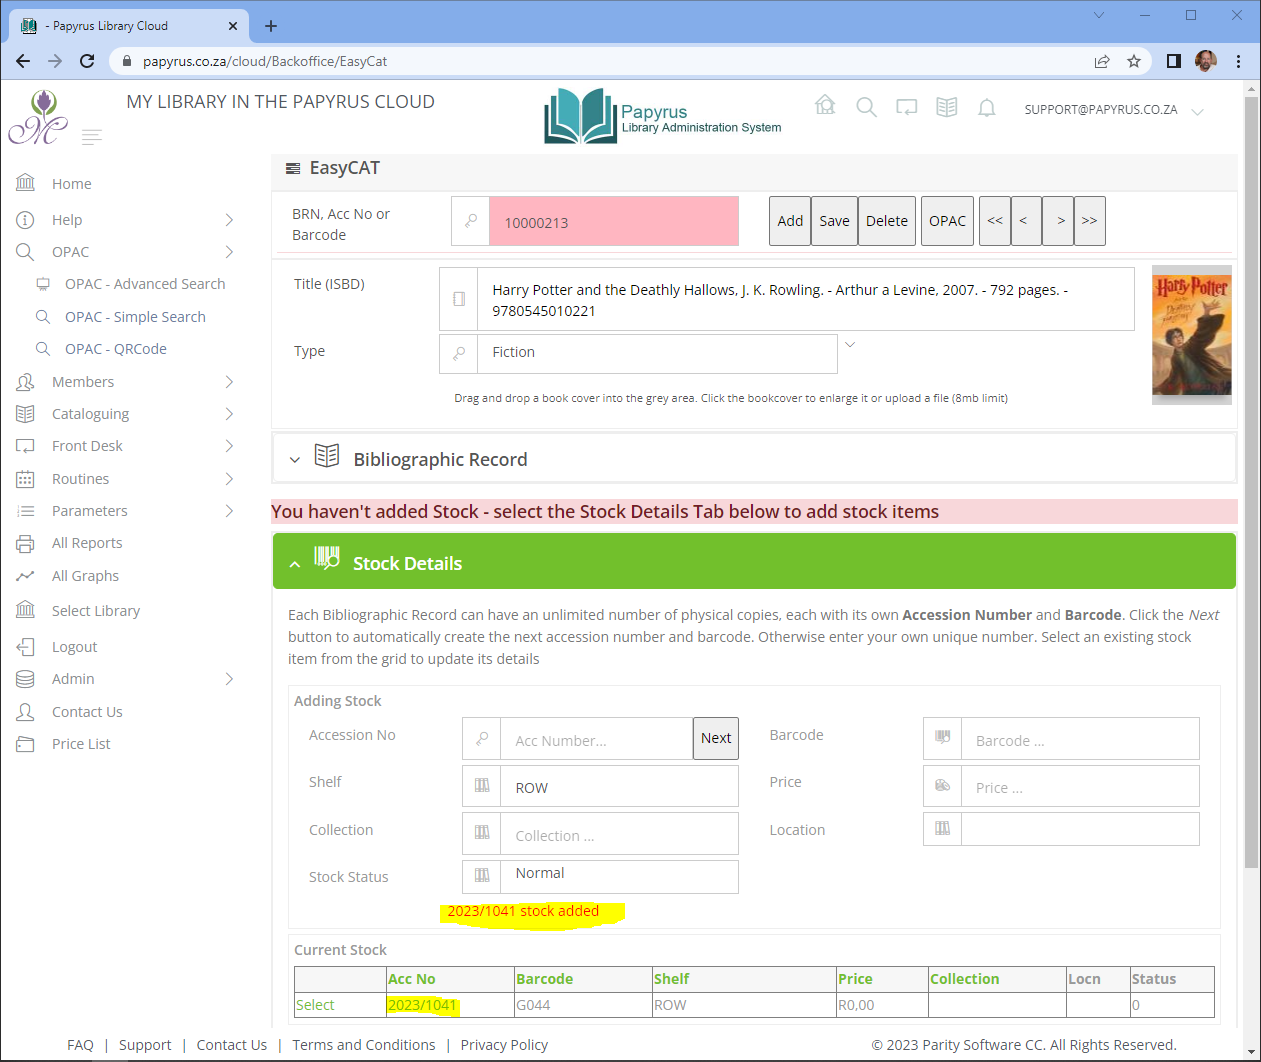The image size is (1261, 1062).
Task: Open the search magnifier in top header
Action: [x=866, y=107]
